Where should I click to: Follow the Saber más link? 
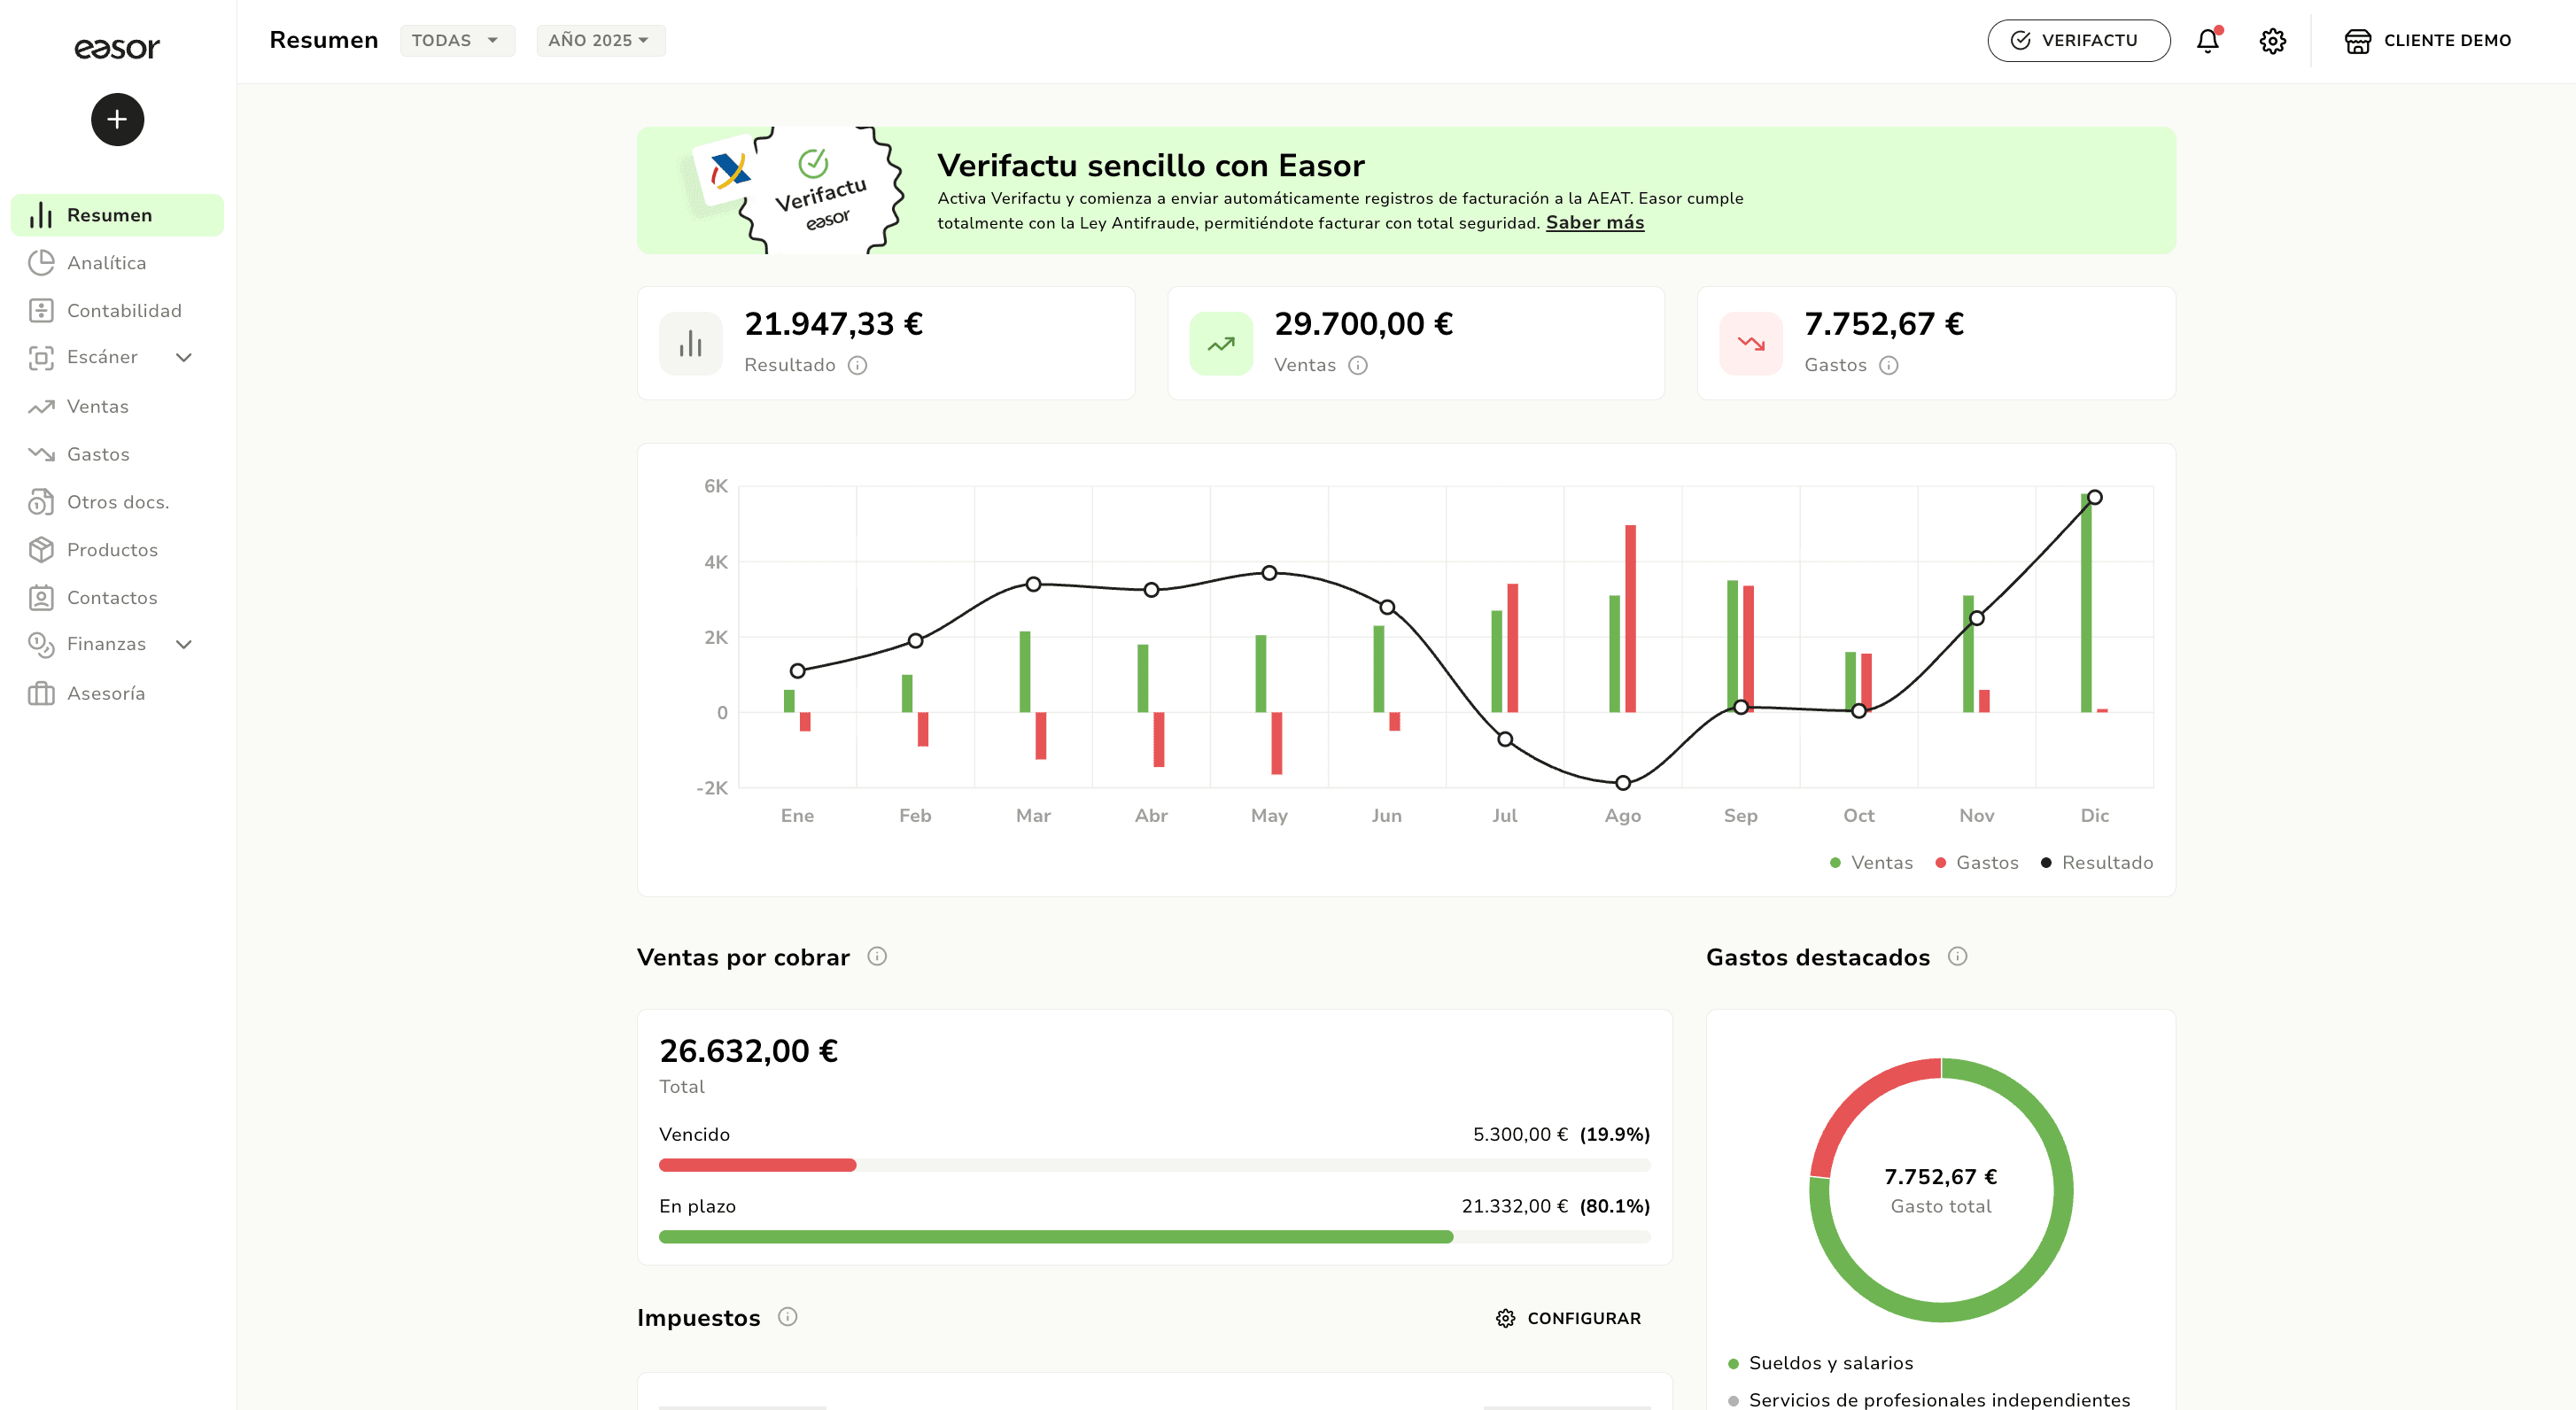pos(1594,222)
